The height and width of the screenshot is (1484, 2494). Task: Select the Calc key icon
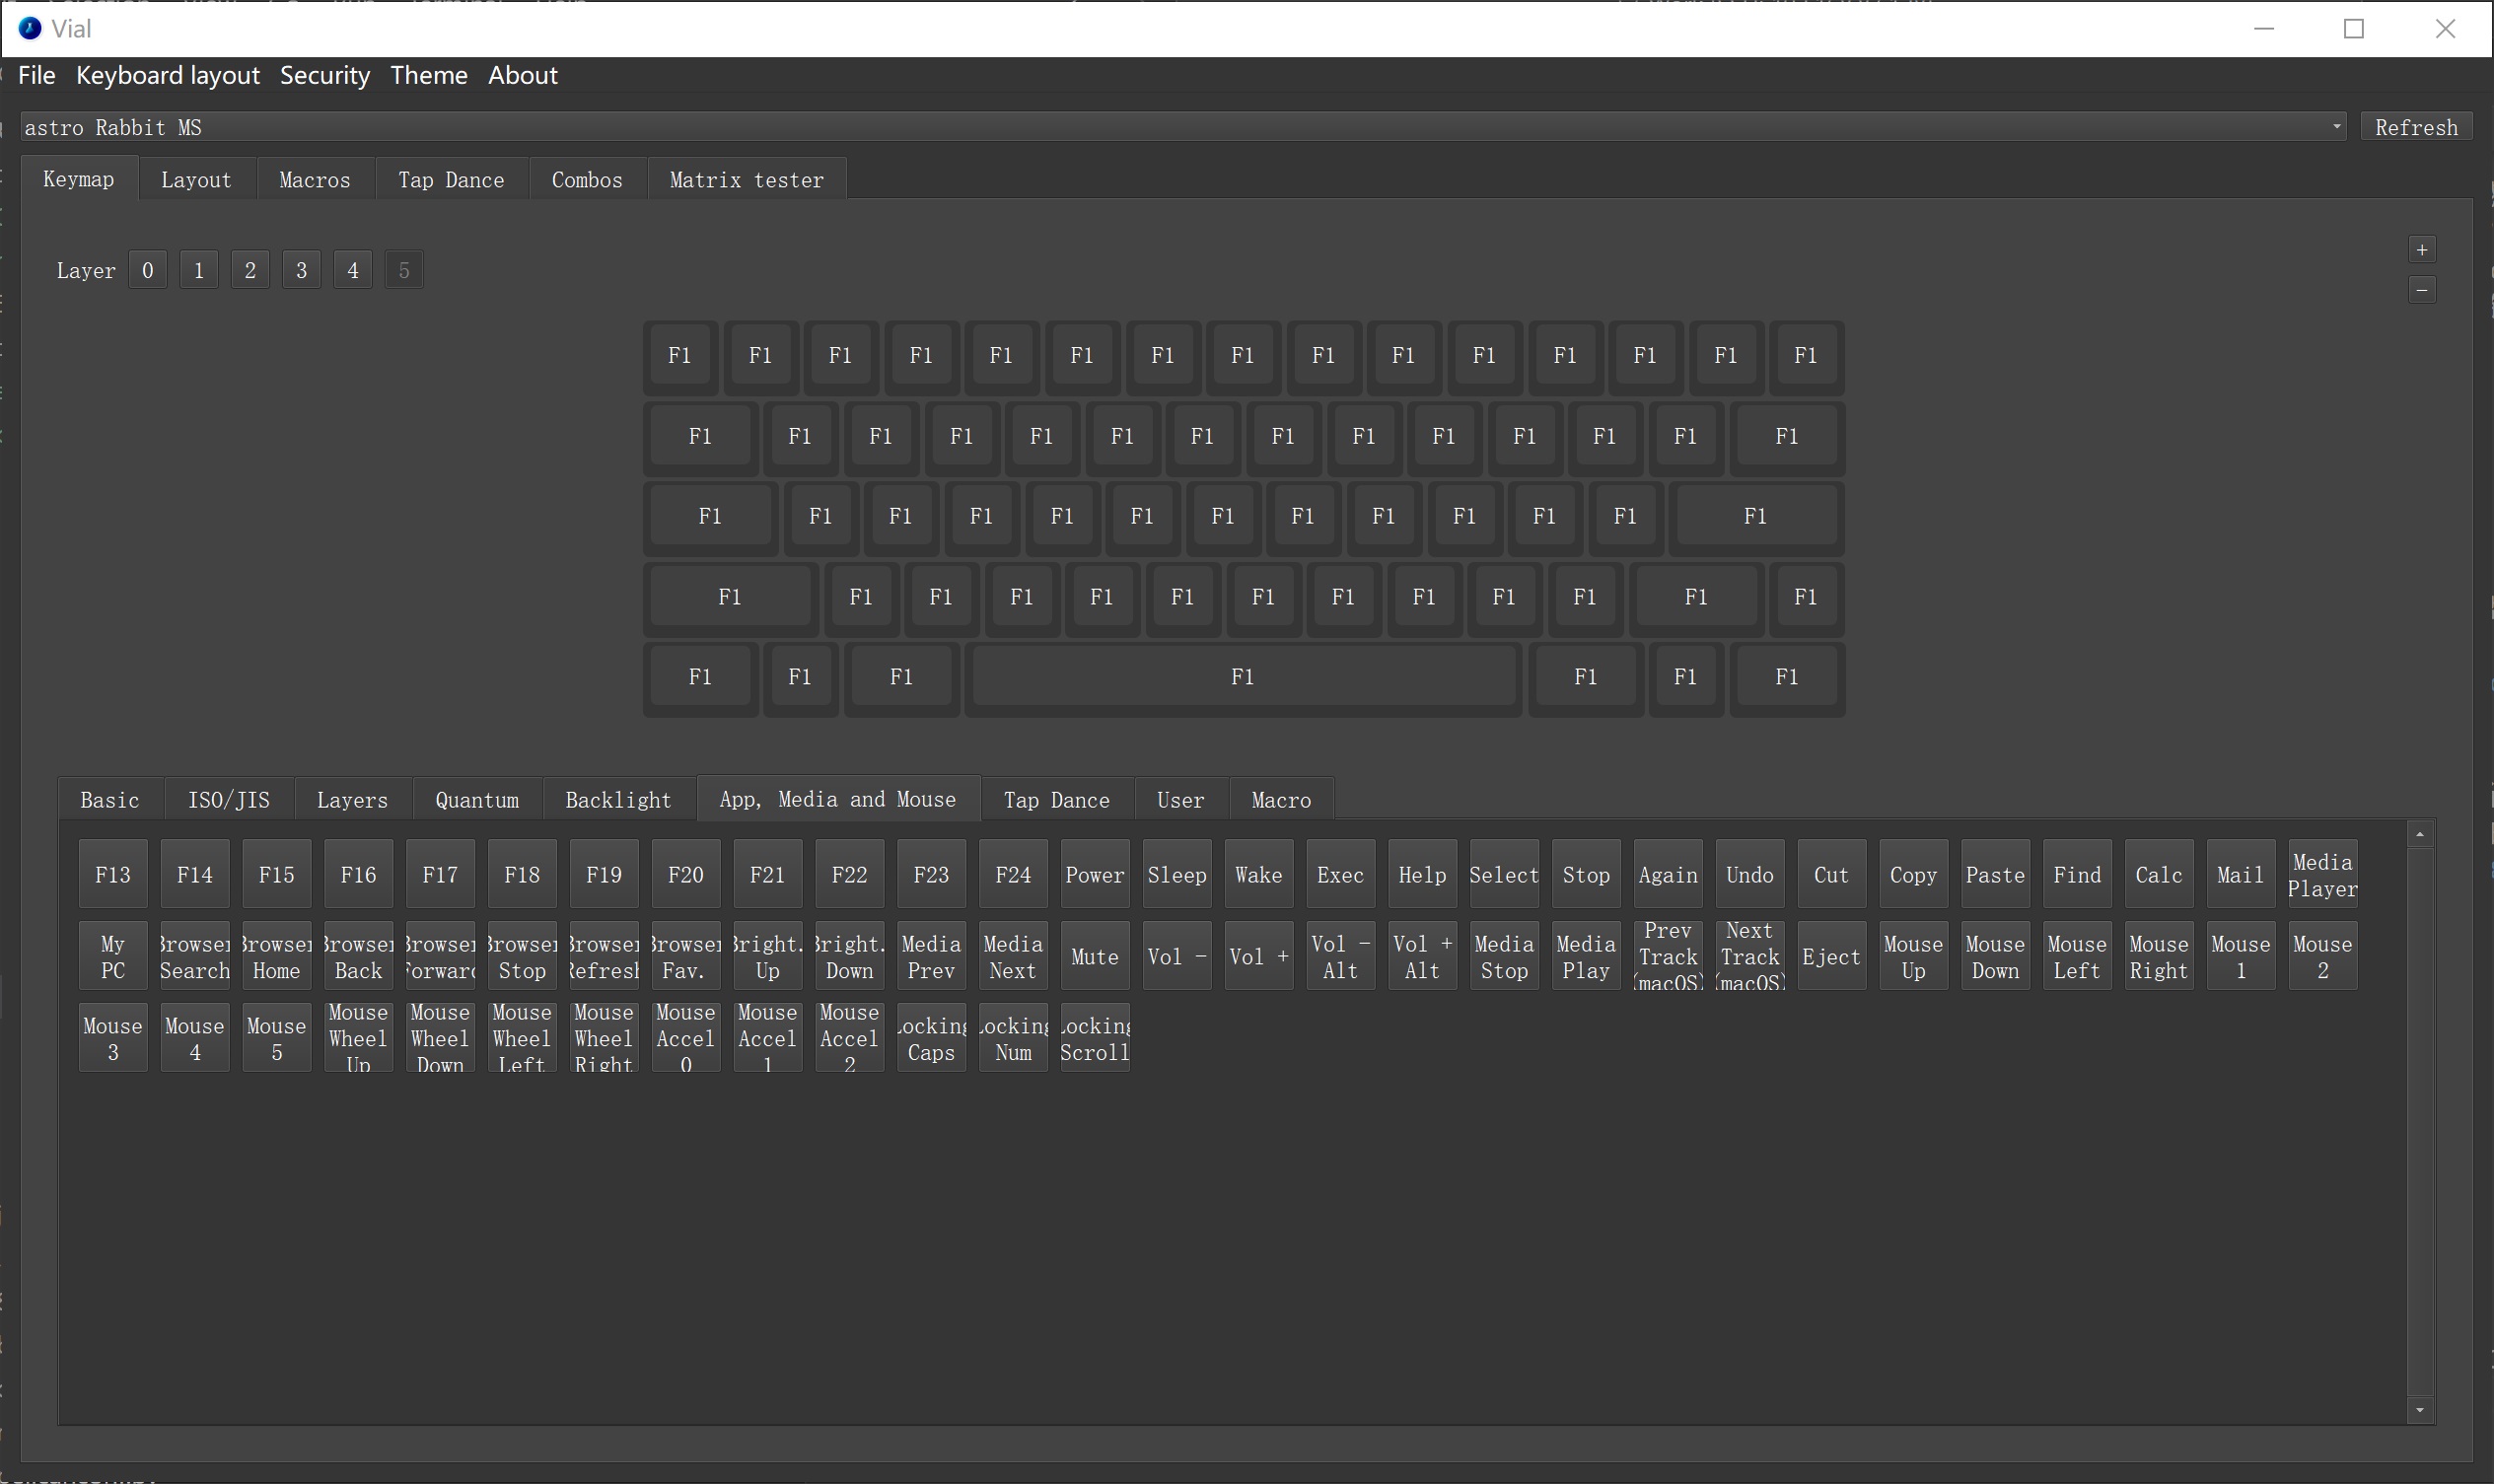coord(2159,875)
